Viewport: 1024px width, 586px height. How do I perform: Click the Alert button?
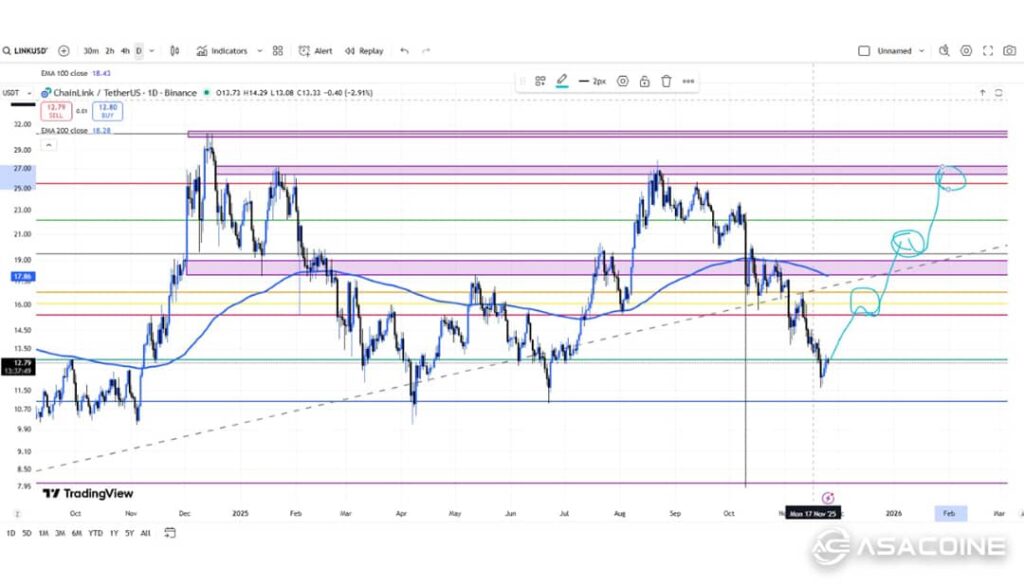click(x=316, y=51)
